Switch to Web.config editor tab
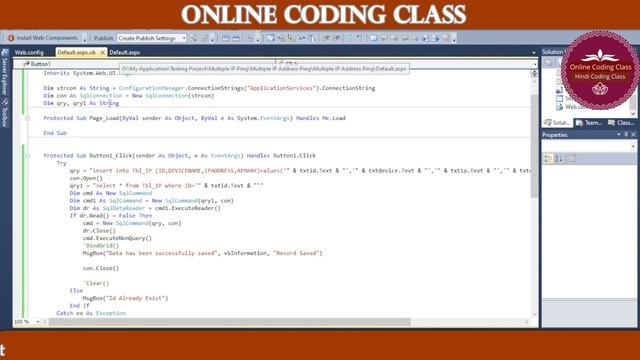The height and width of the screenshot is (360, 640). tap(29, 52)
